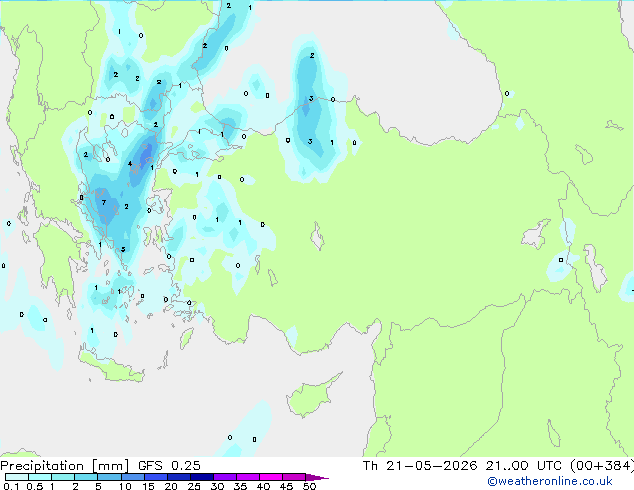Select the 2–5 mm legend color swatch
The height and width of the screenshot is (490, 634).
point(86,477)
